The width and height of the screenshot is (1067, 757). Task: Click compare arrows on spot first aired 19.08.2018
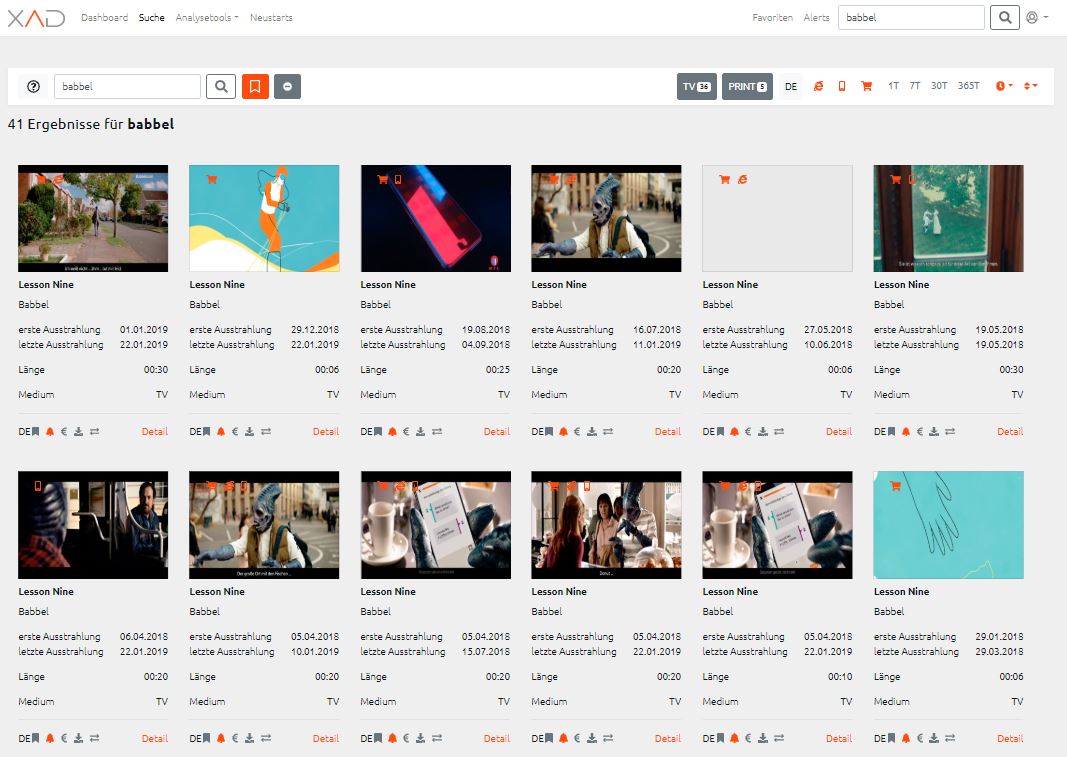437,432
